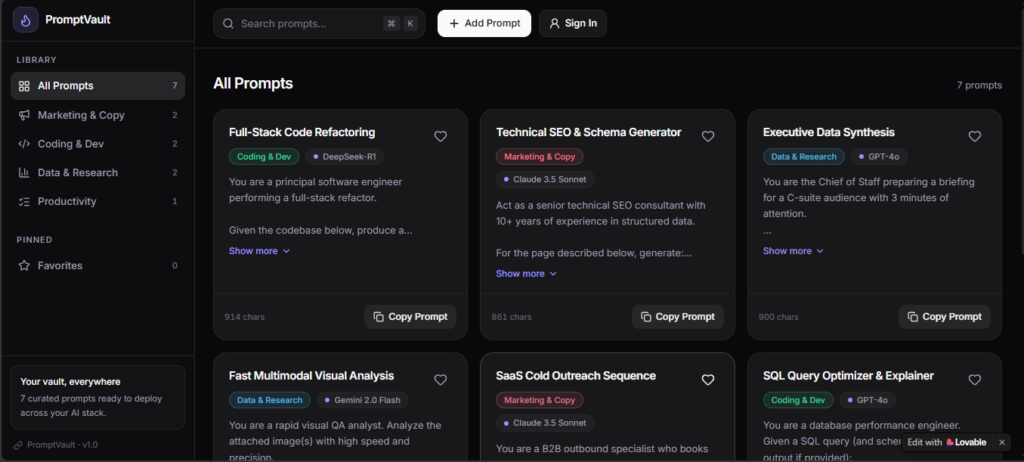Click Gemini 2.0 Flash model tag
The height and width of the screenshot is (462, 1024).
click(x=362, y=400)
